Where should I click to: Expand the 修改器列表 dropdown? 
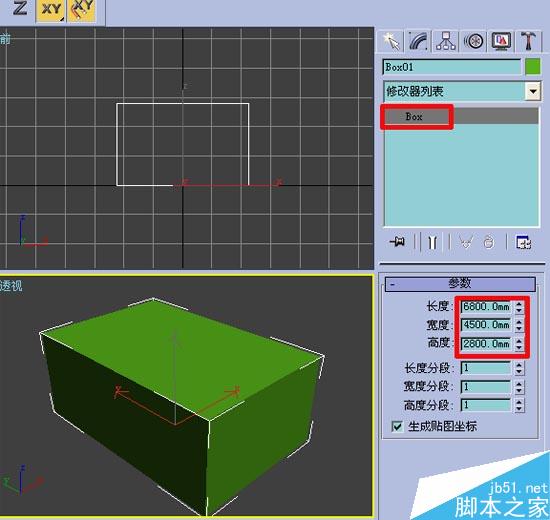coord(462,92)
